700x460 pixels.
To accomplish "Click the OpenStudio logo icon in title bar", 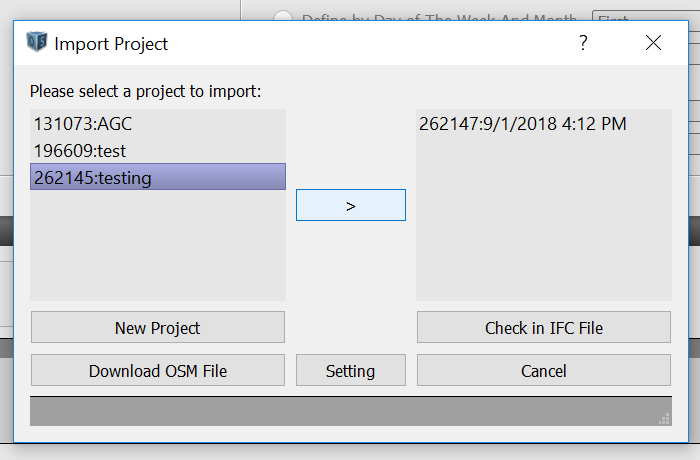I will tap(37, 42).
